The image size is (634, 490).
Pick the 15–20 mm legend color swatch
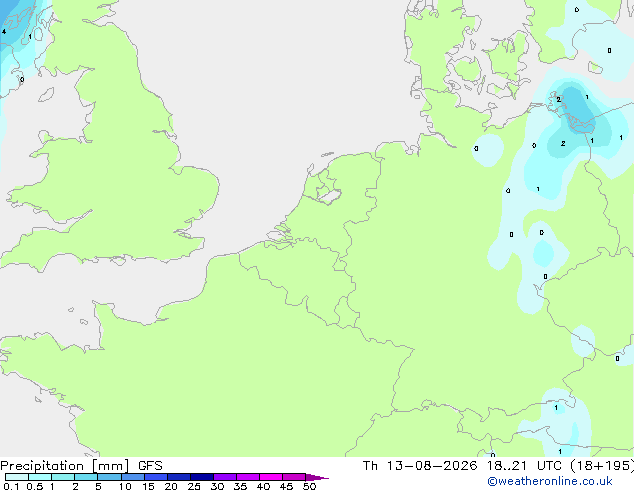coord(156,477)
